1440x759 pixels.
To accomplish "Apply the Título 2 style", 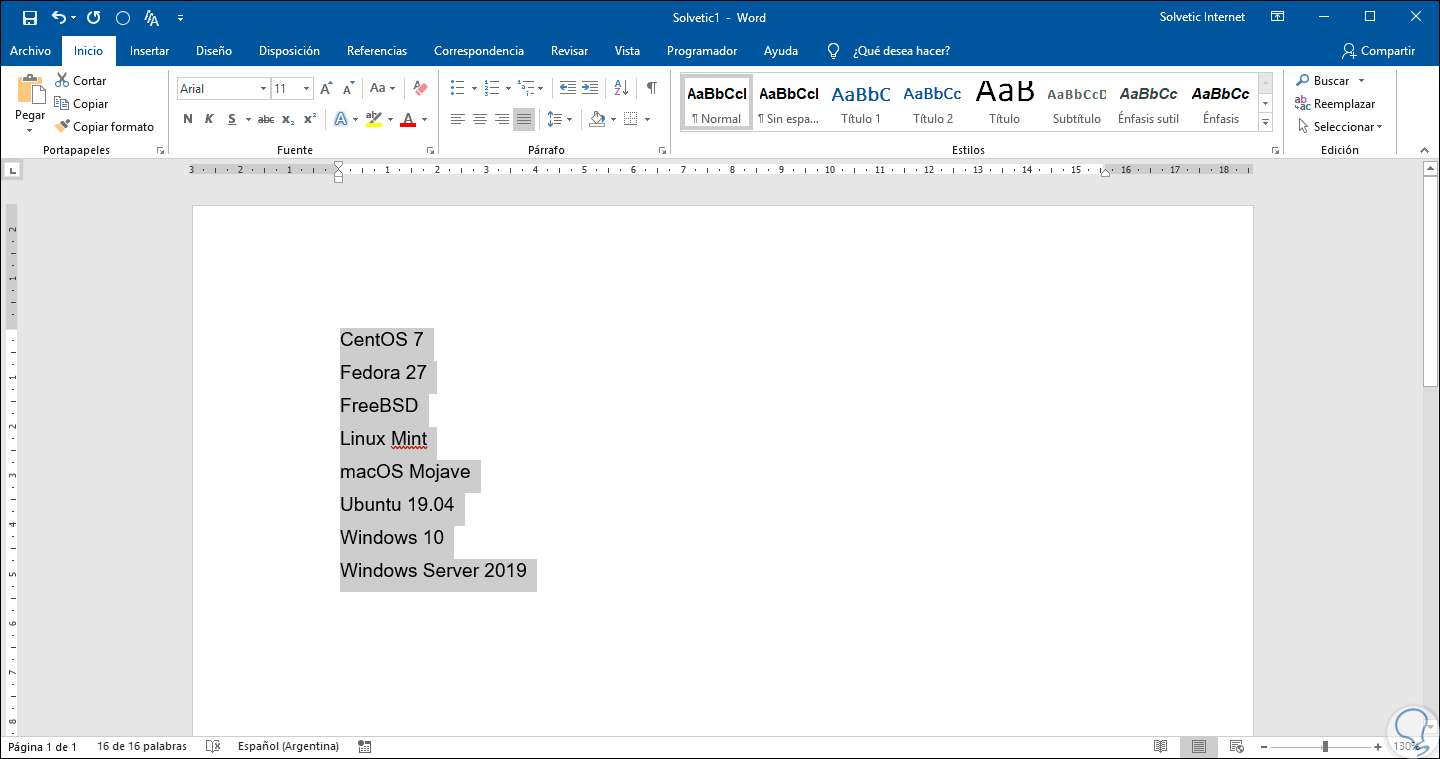I will click(x=933, y=103).
